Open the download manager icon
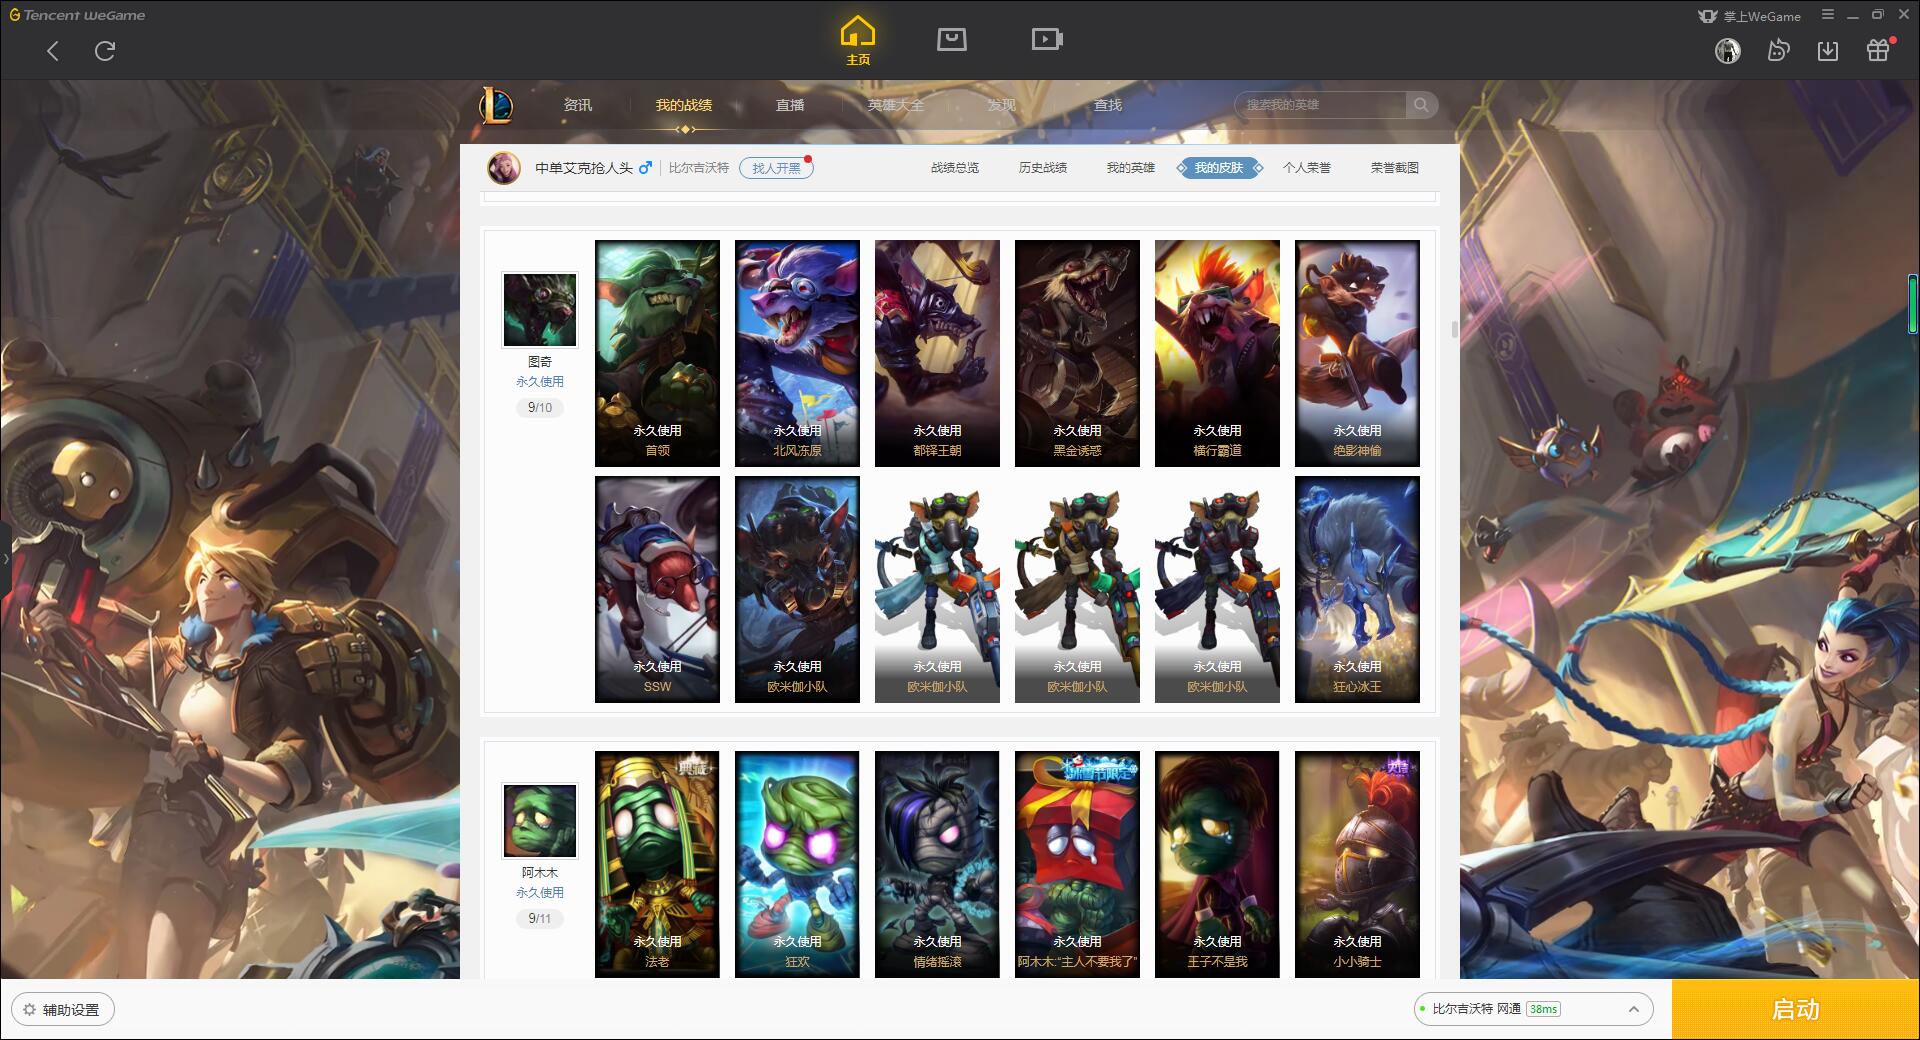Image resolution: width=1920 pixels, height=1040 pixels. [x=1828, y=50]
